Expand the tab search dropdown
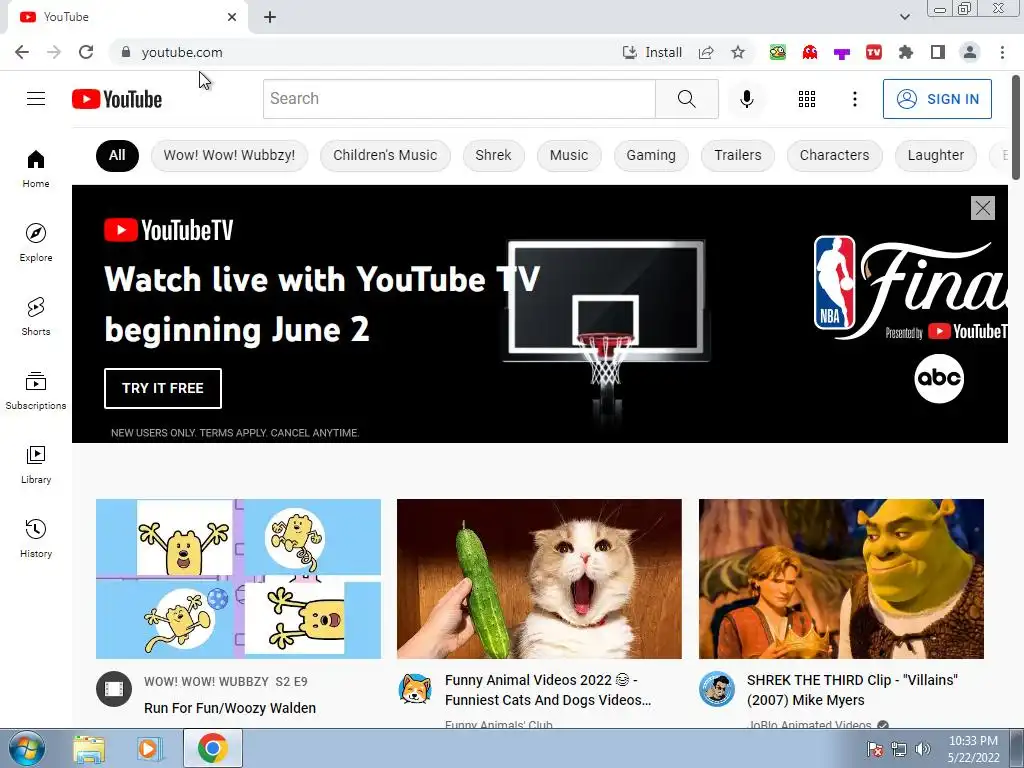This screenshot has height=768, width=1024. [904, 17]
